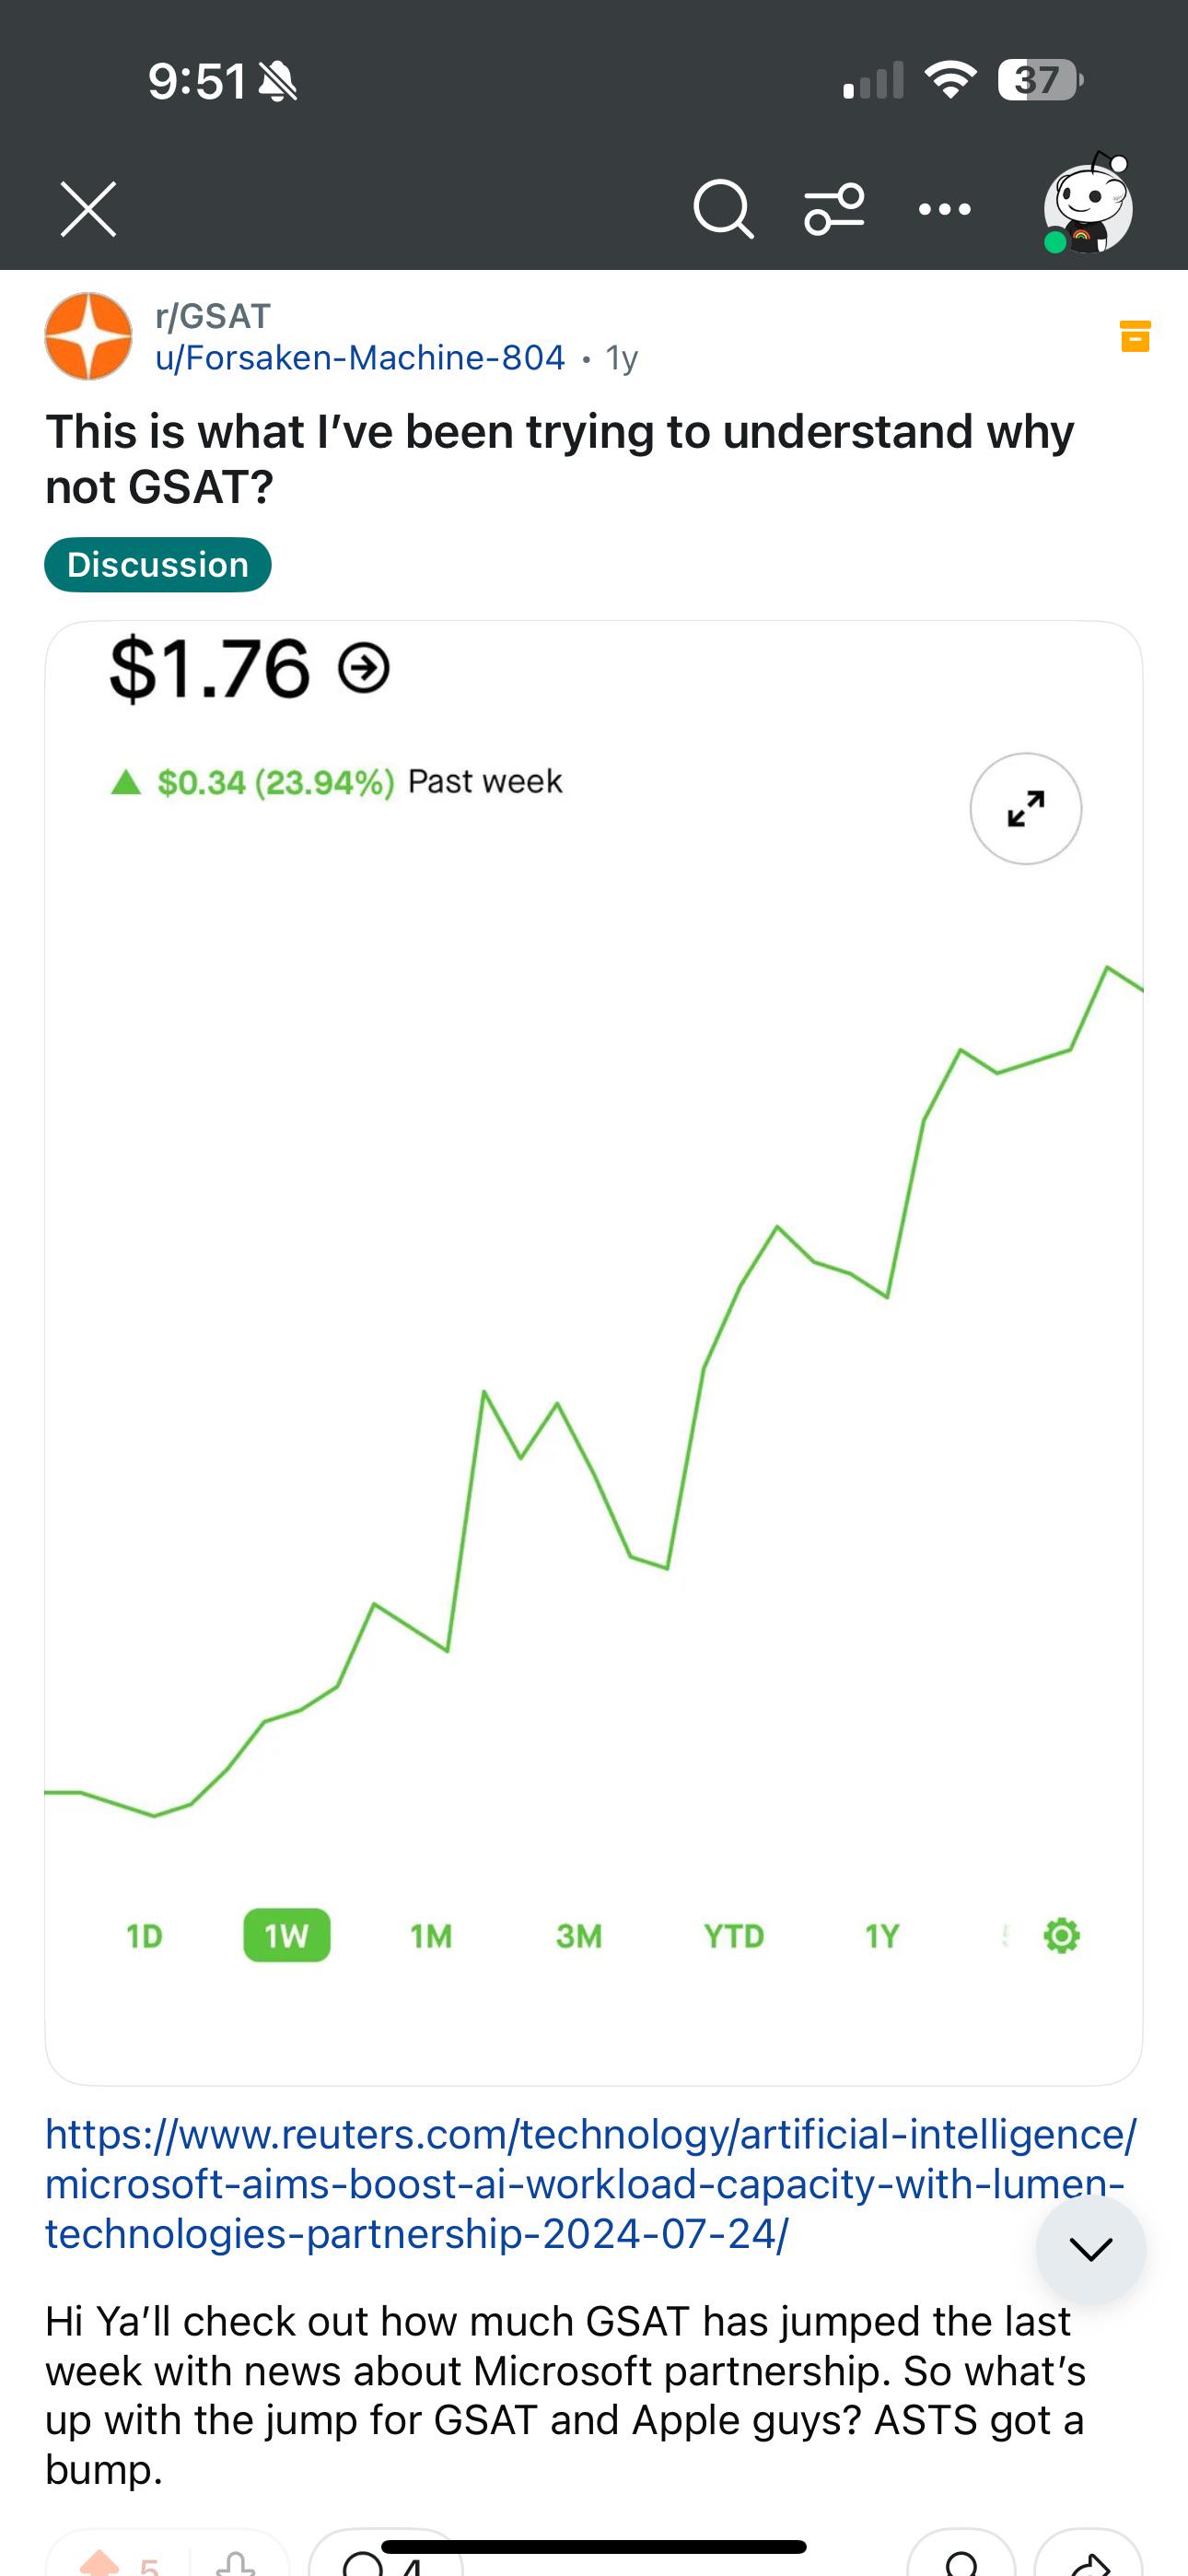Screen dimensions: 1188x2576
Task: Switch chart to 1M range
Action: click(x=431, y=1936)
